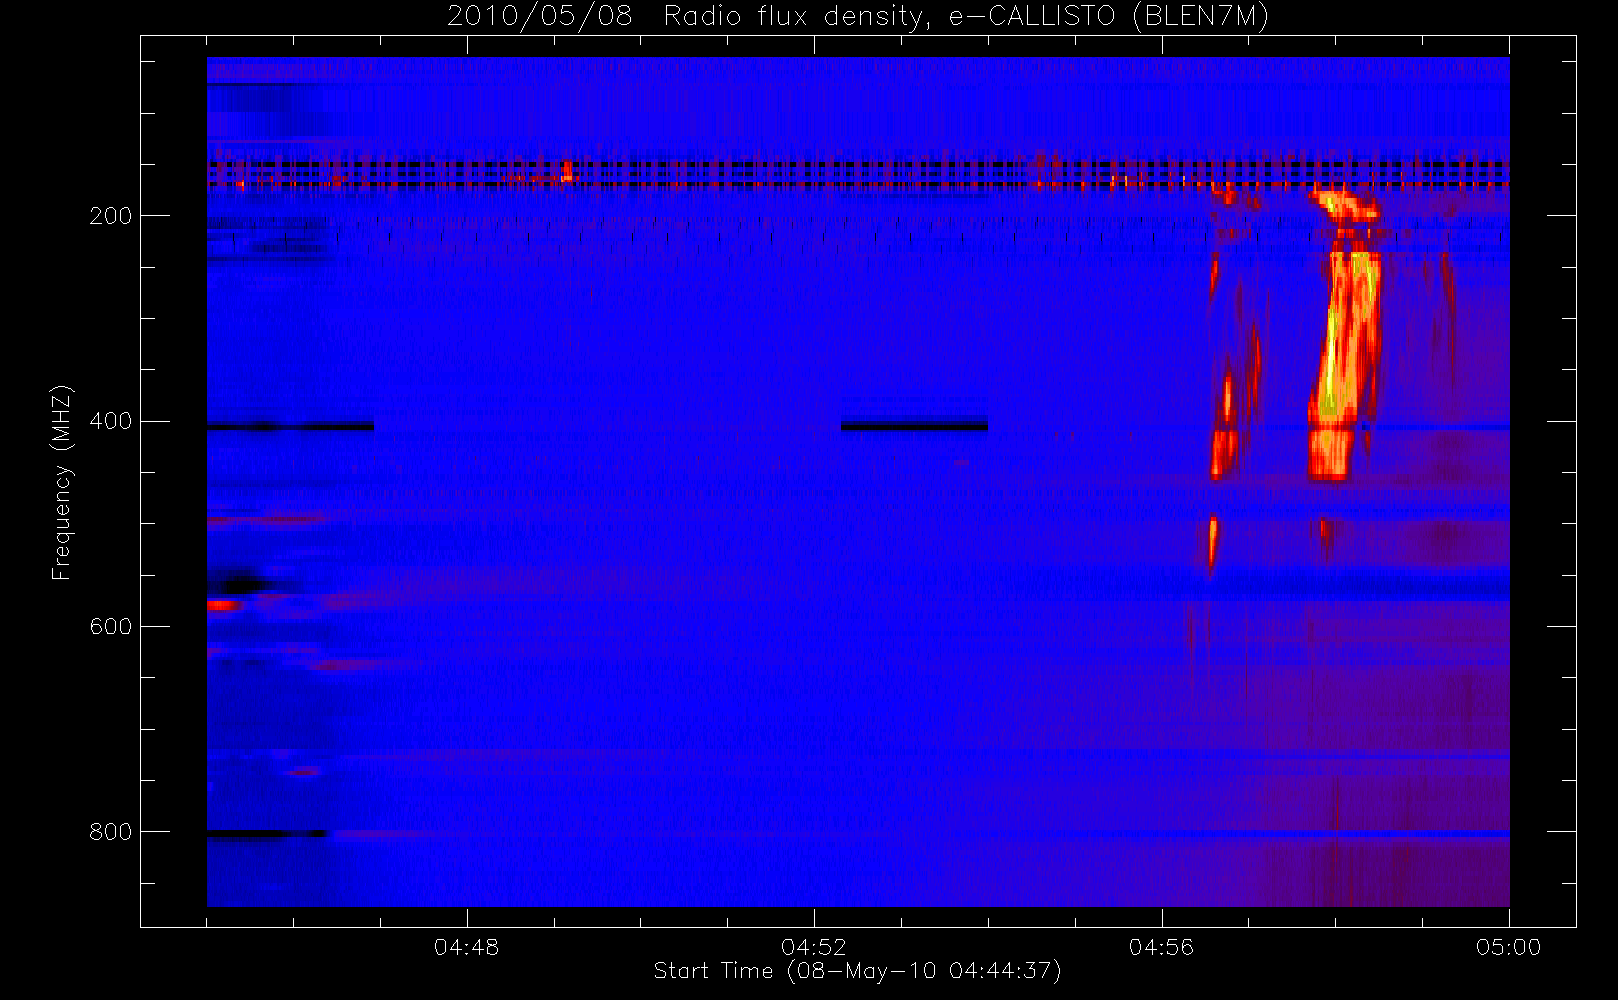
Task: Click the 800 frequency axis label
Action: click(x=110, y=832)
